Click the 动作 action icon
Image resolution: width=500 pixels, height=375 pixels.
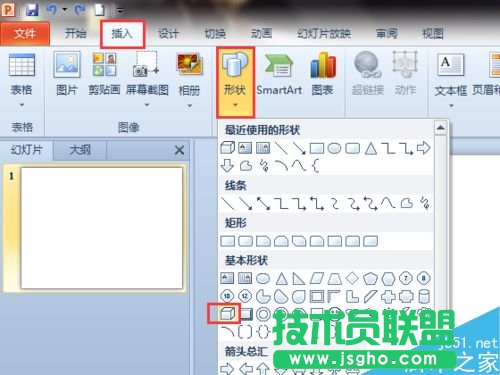(405, 73)
